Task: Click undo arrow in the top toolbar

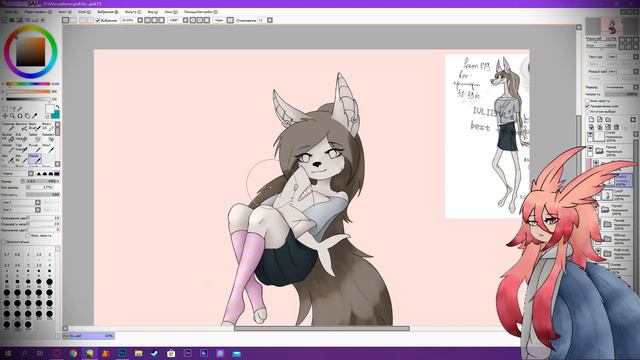Action: [66, 20]
